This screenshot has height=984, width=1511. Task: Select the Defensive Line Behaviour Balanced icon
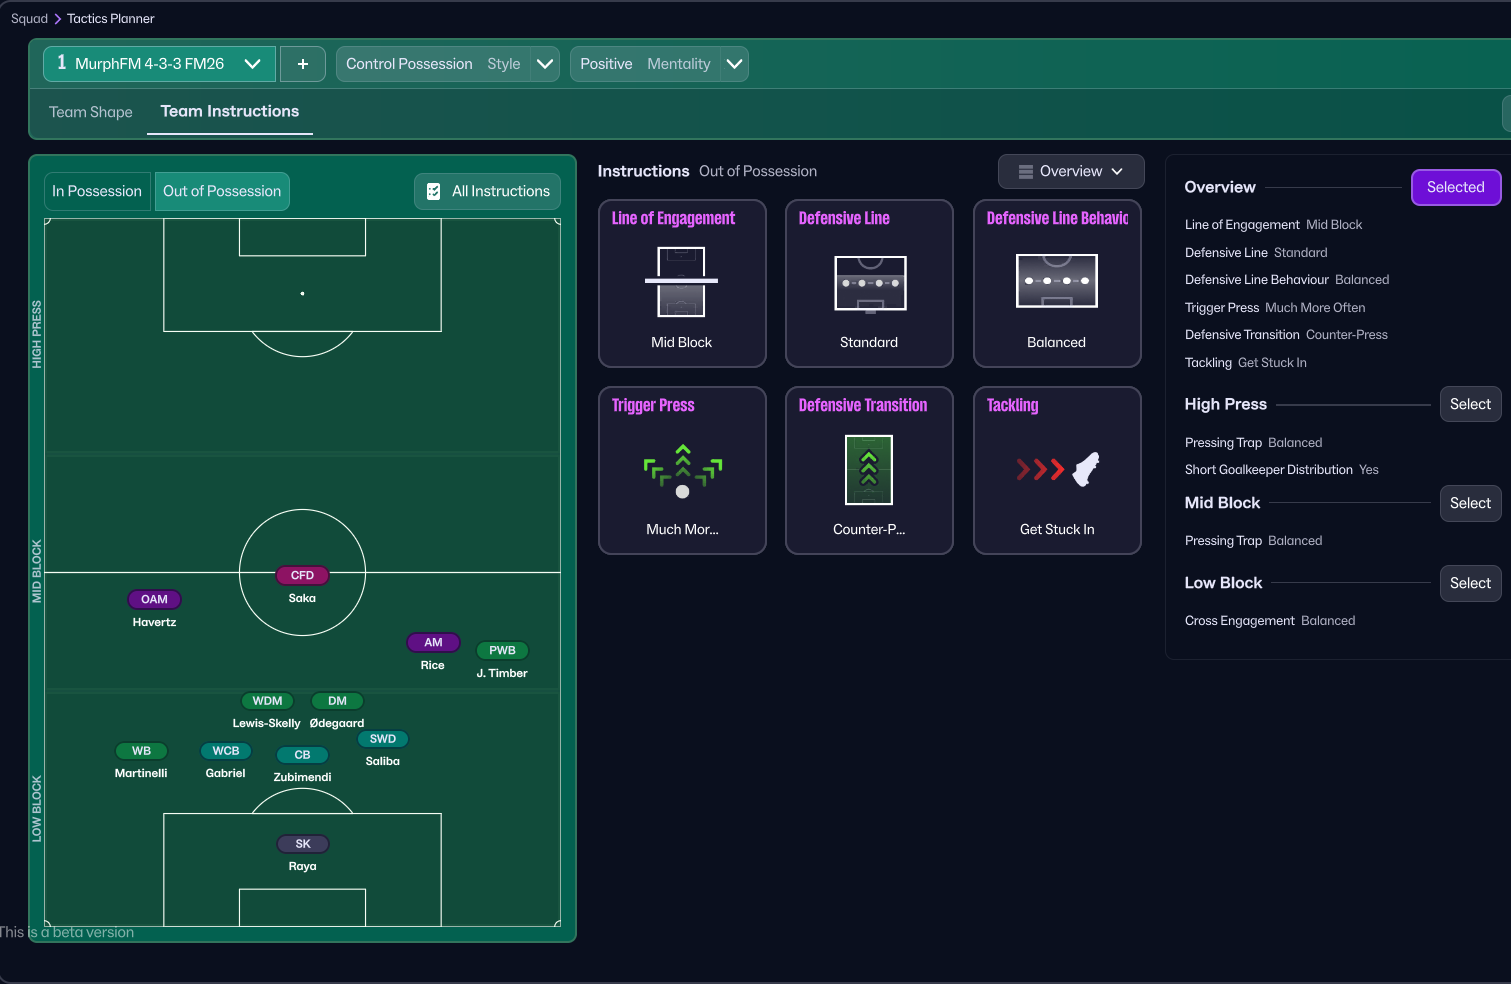pyautogui.click(x=1056, y=281)
